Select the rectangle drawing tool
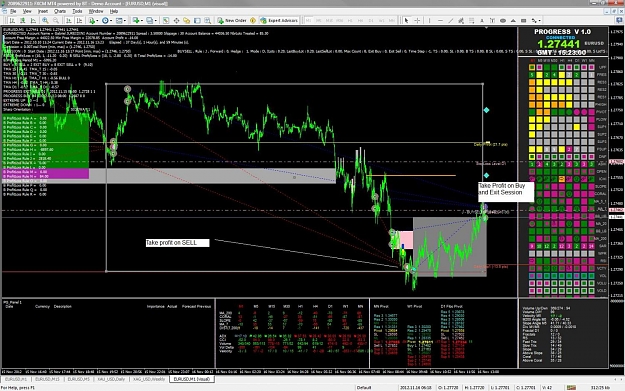Screen dimensions: 625x391 tap(523, 20)
